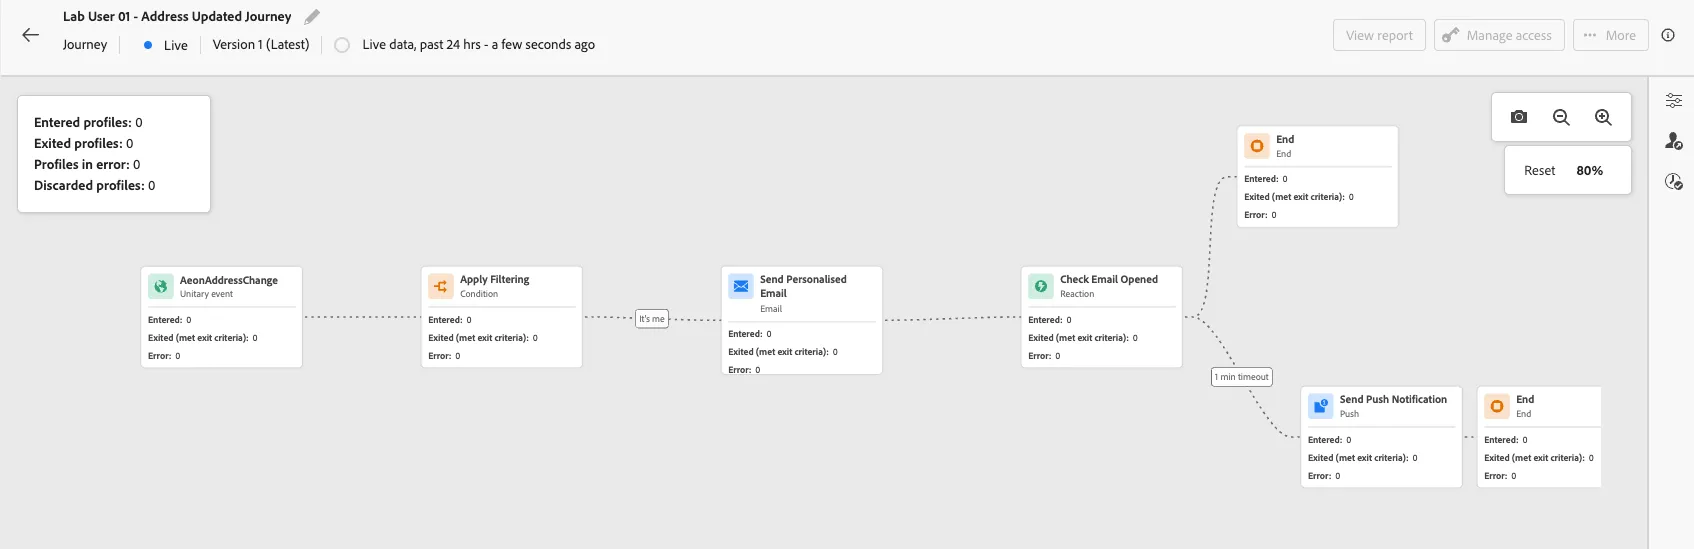
Task: Go back using the left arrow
Action: (30, 35)
